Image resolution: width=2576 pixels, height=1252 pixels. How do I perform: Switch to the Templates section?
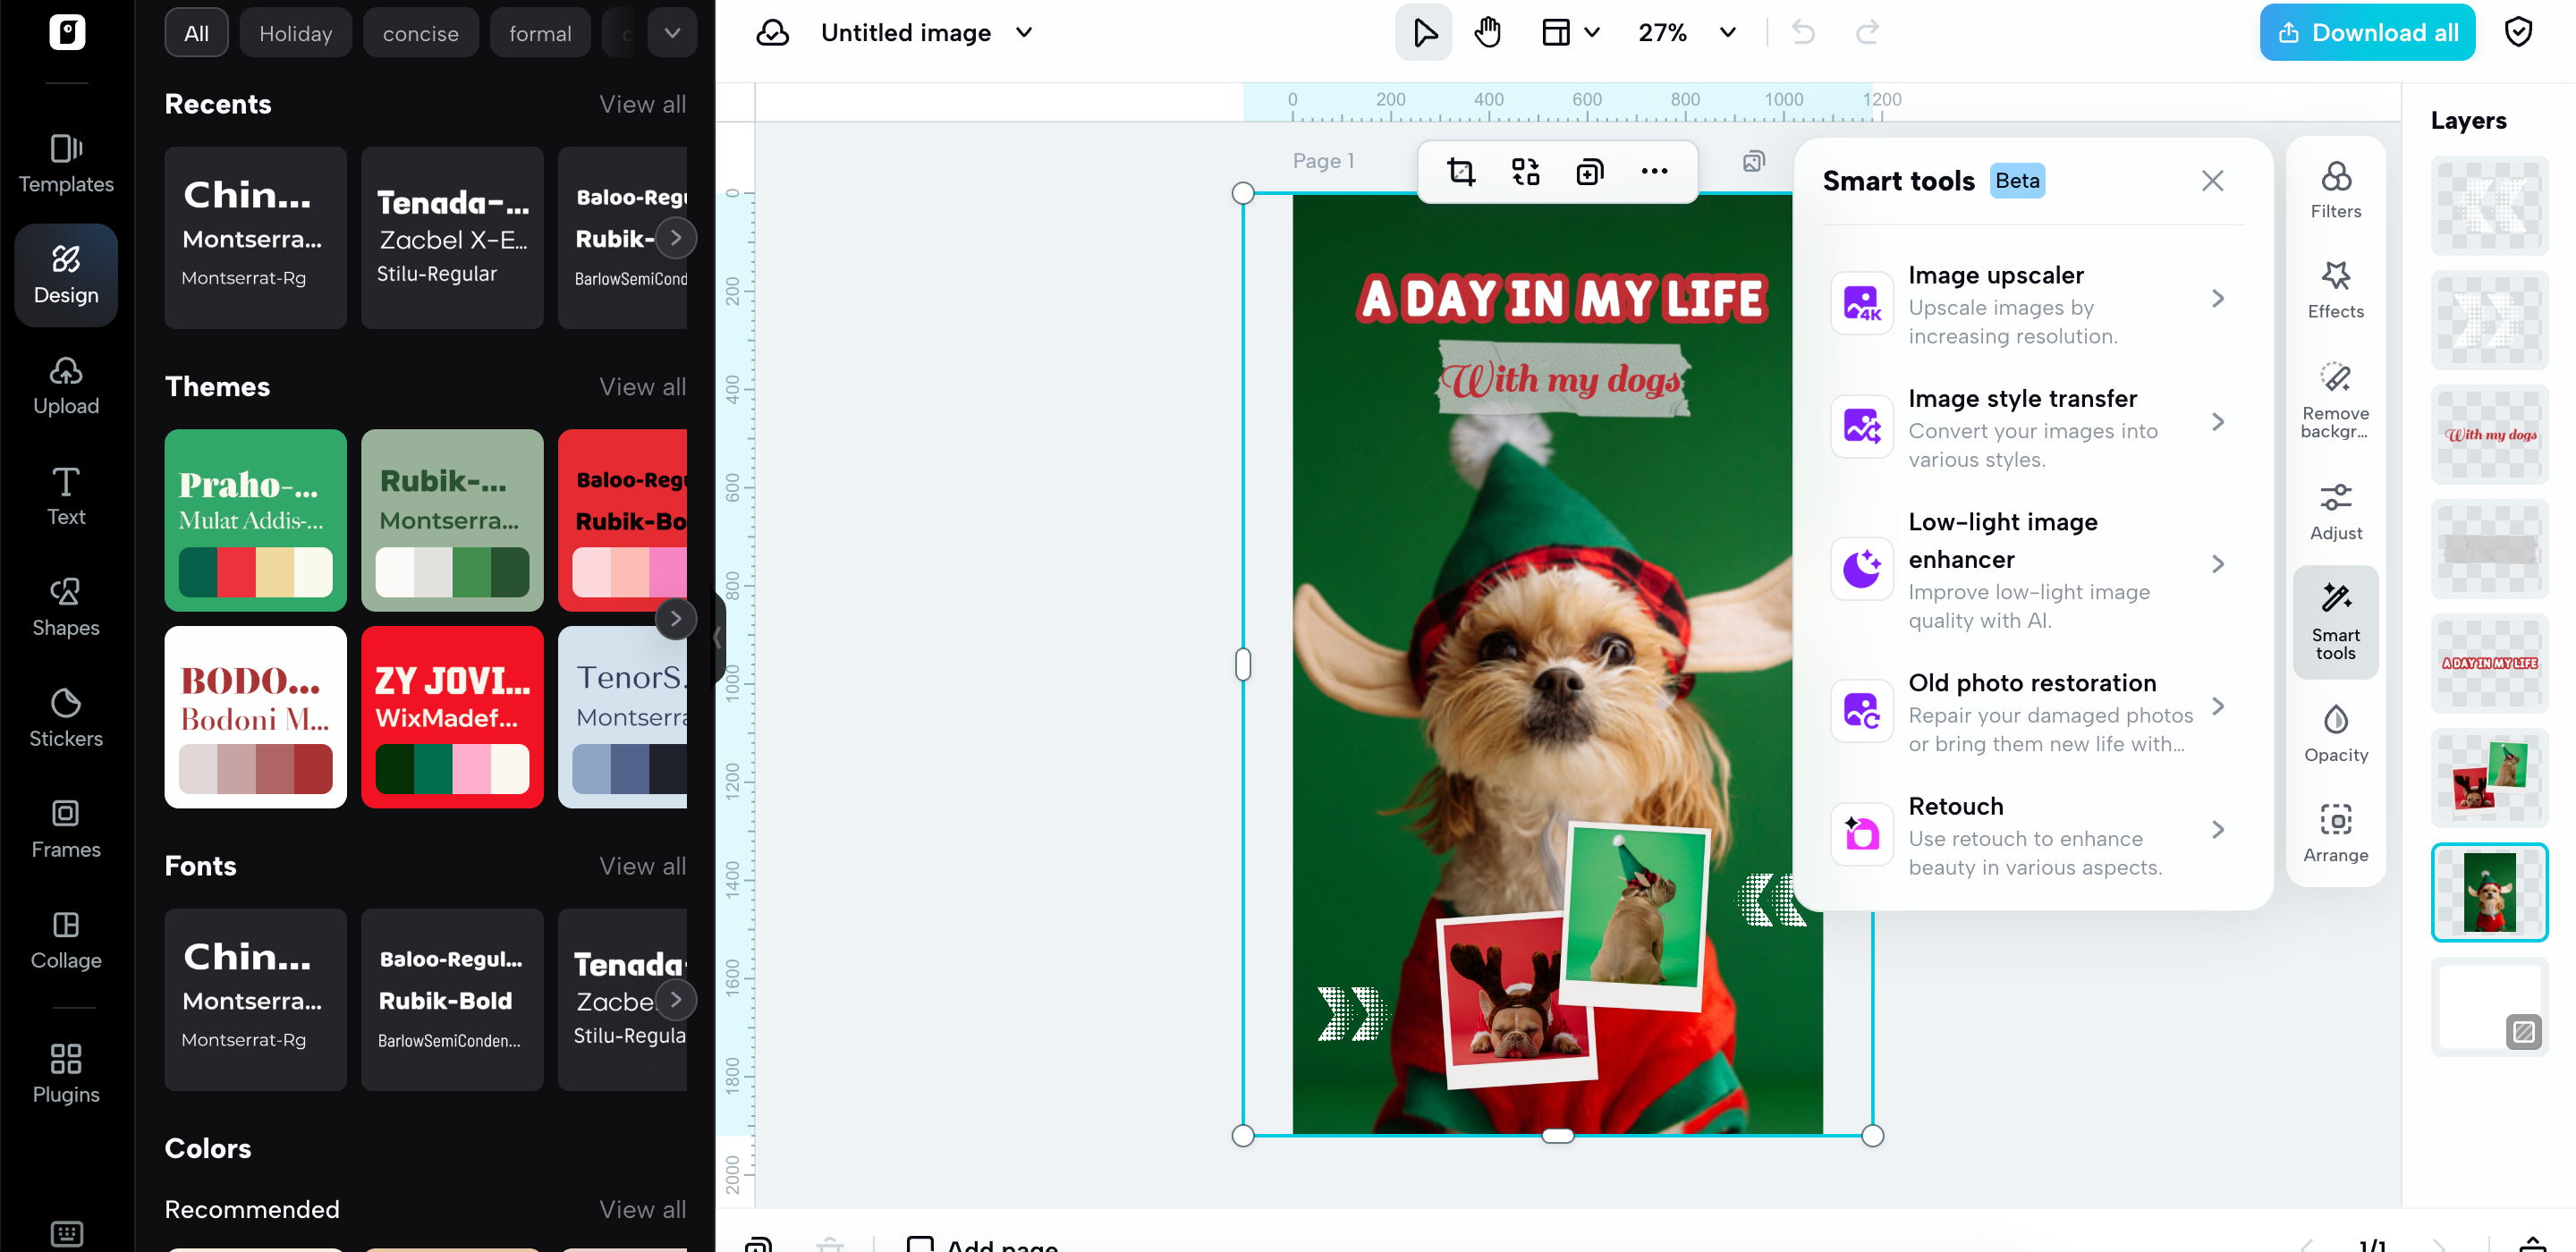[65, 164]
